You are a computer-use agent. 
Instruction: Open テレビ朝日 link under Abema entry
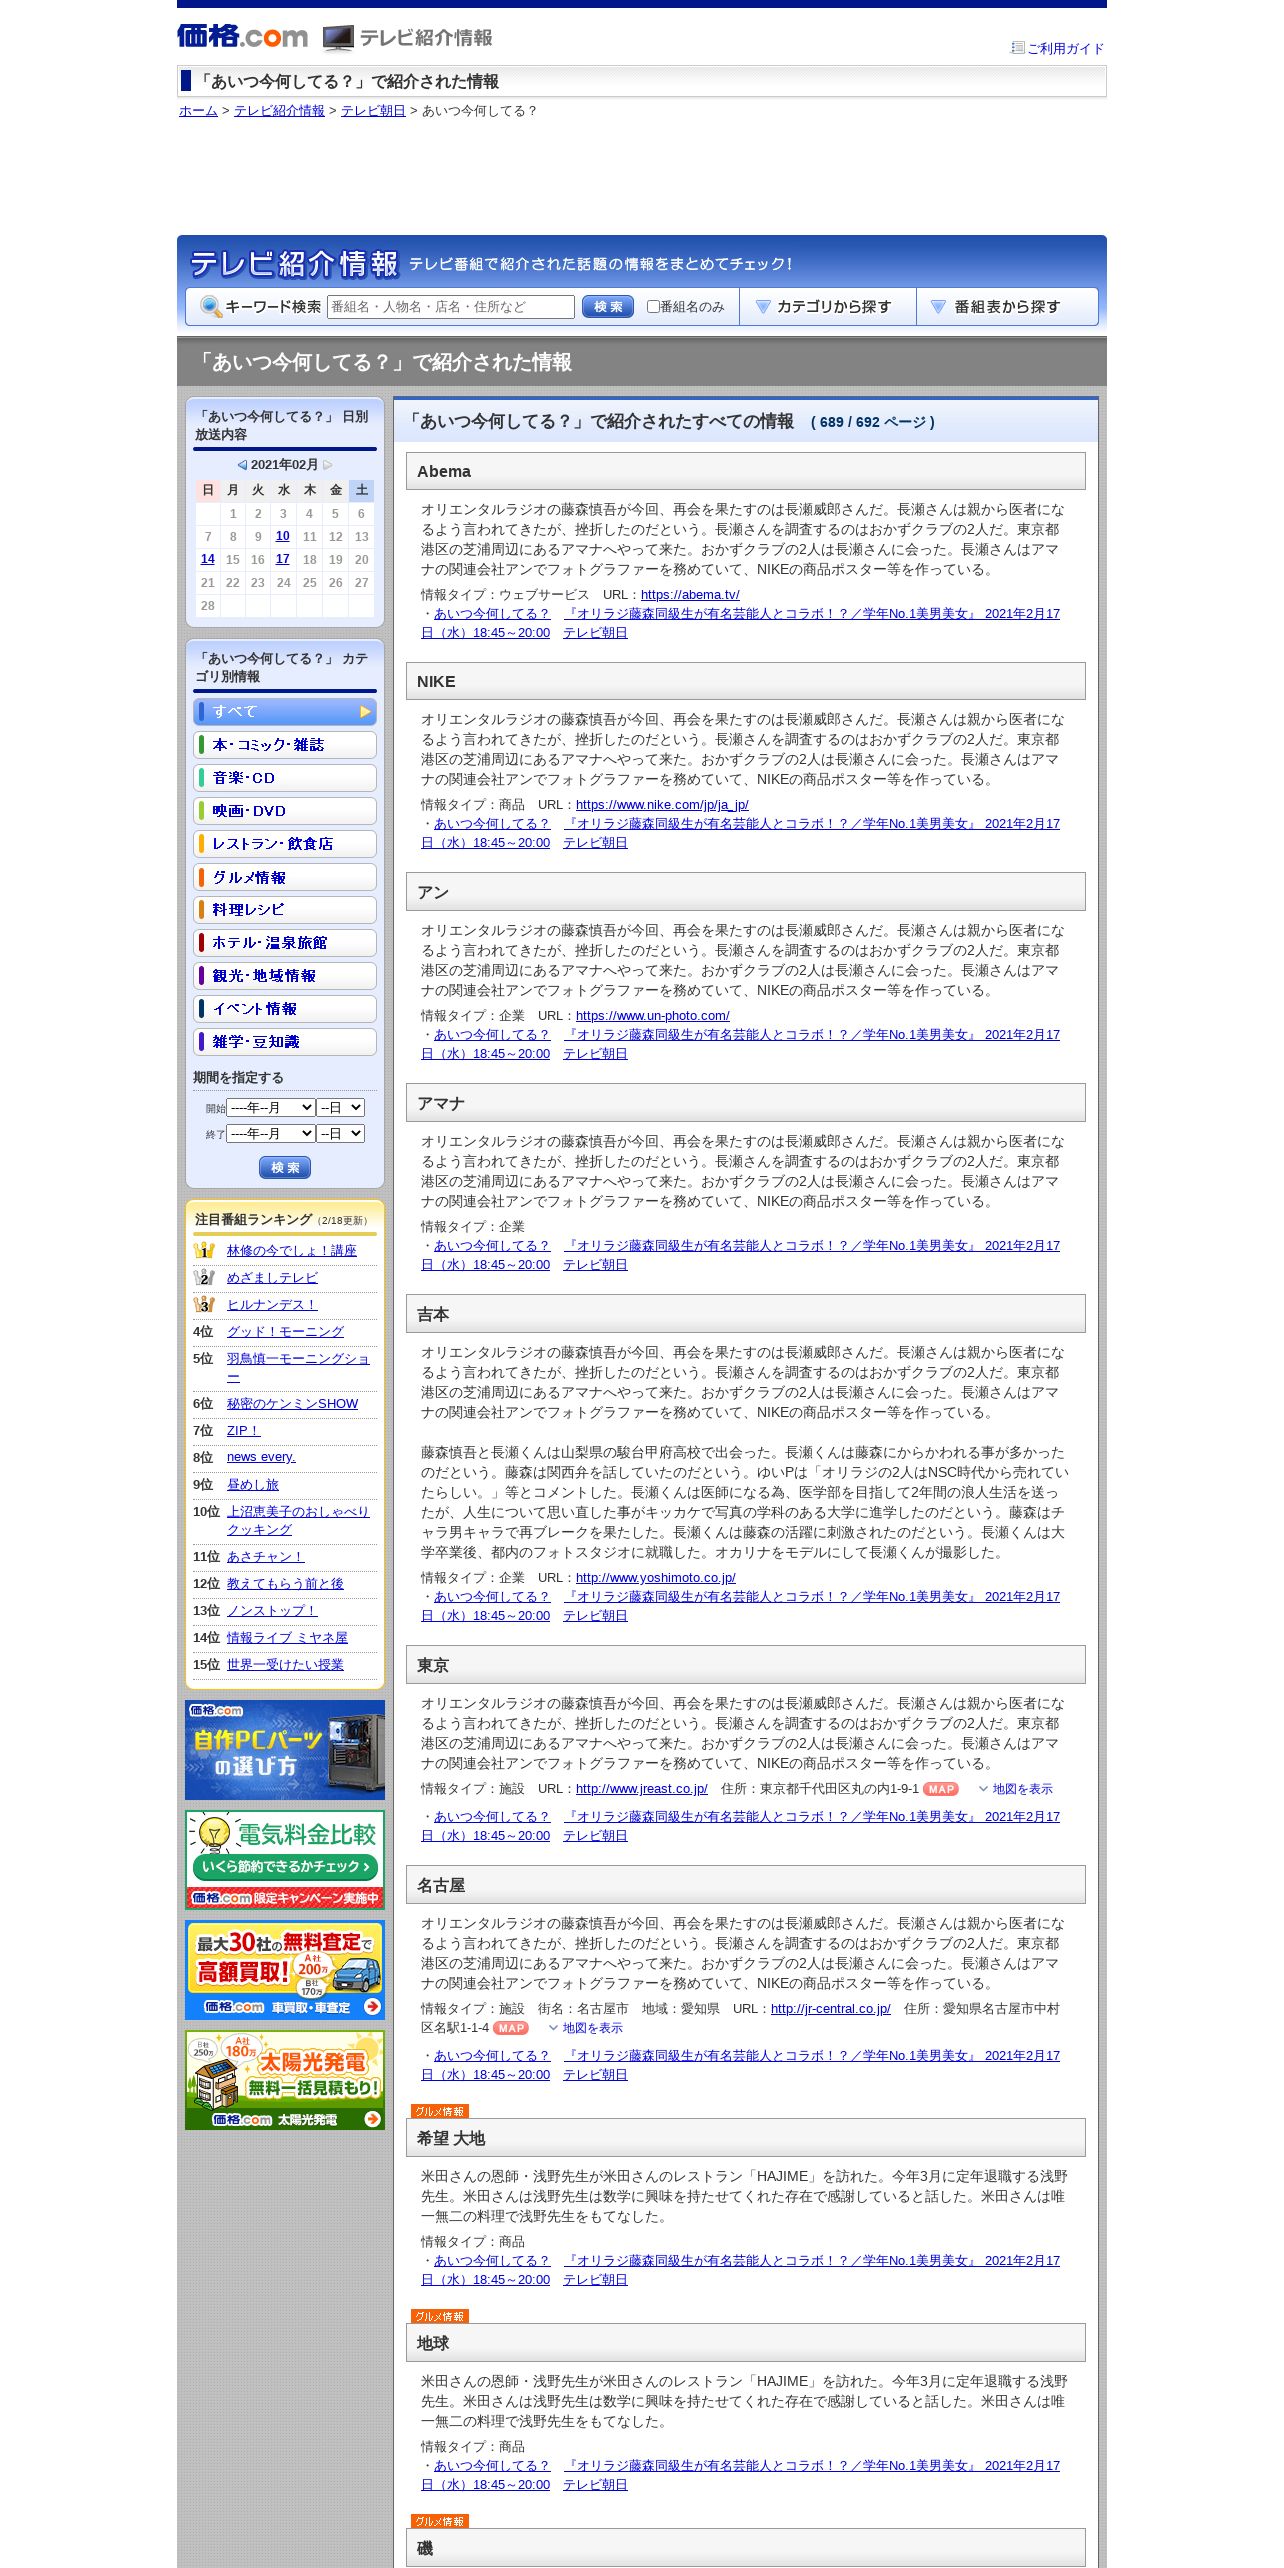[595, 633]
